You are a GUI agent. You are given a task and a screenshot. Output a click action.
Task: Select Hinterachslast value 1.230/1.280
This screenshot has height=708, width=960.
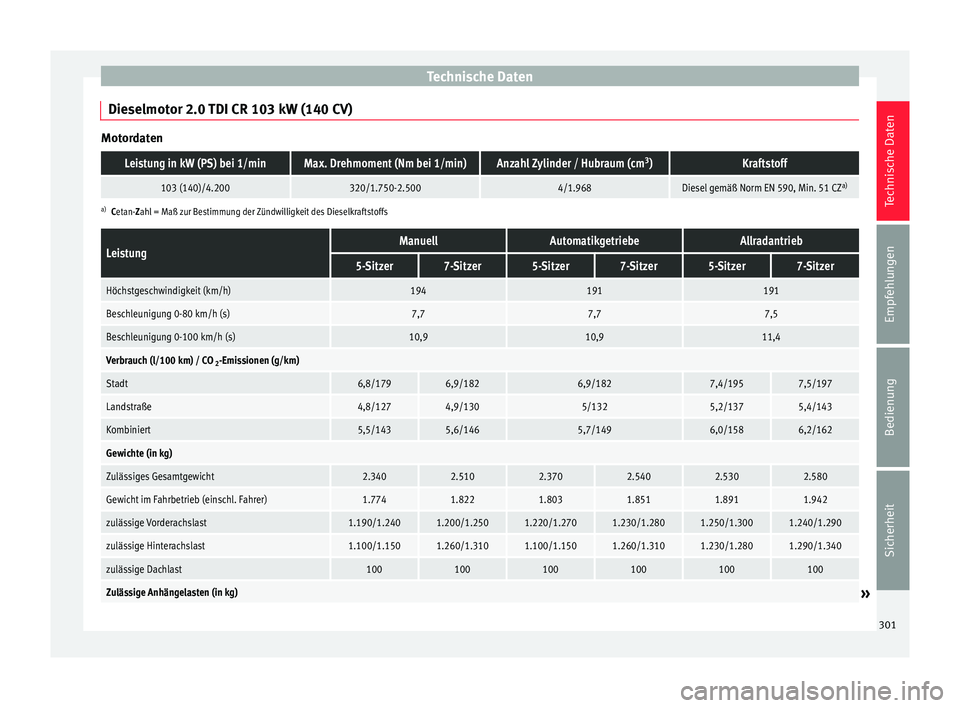click(x=727, y=547)
